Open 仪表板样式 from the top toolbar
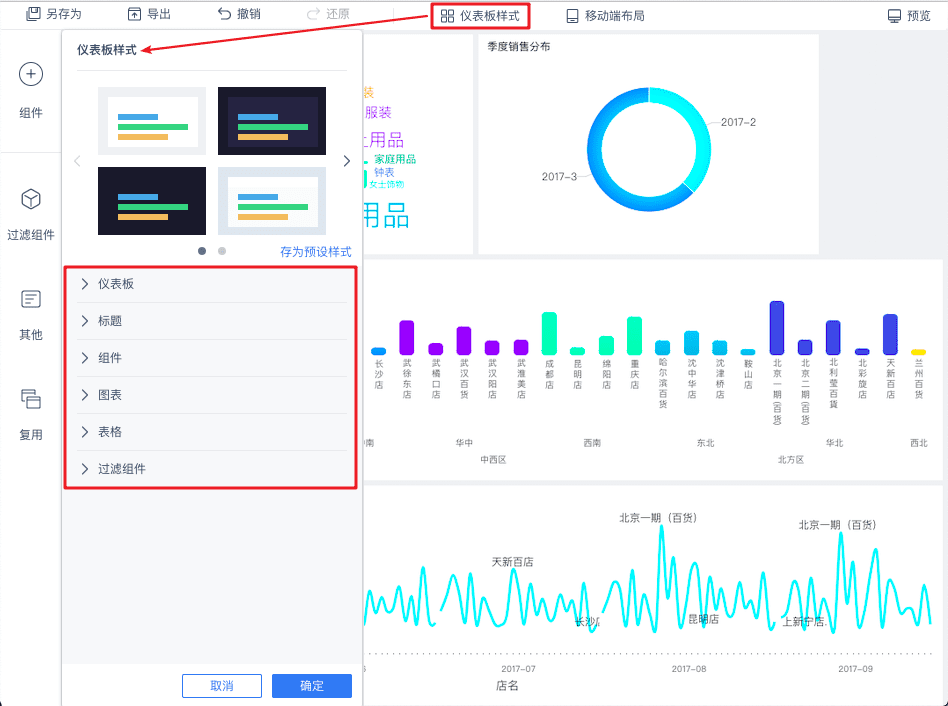The width and height of the screenshot is (948, 706). 480,16
